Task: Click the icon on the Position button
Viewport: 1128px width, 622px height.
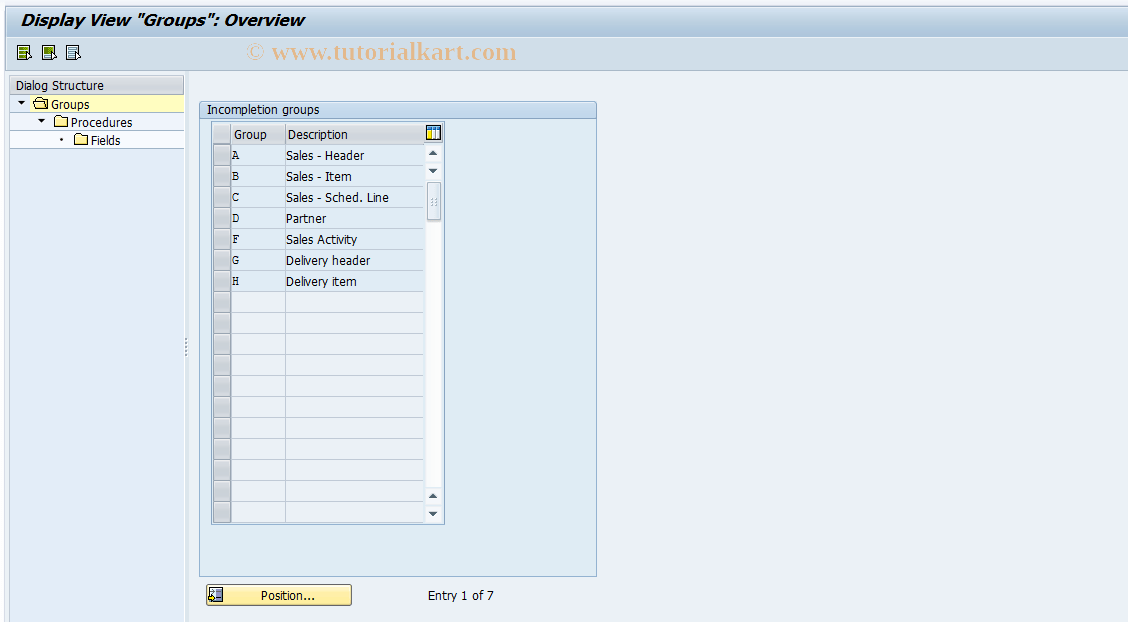Action: coord(215,594)
